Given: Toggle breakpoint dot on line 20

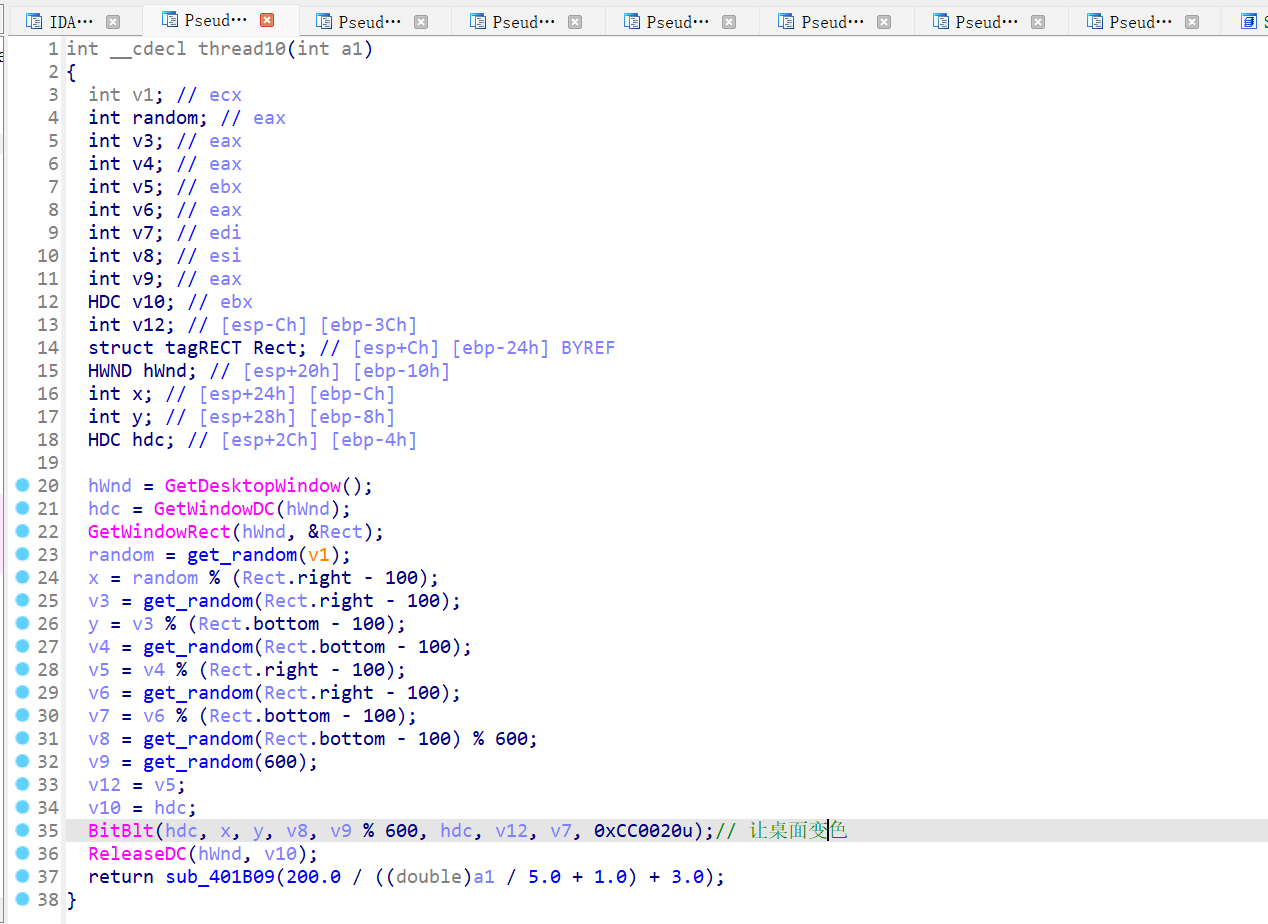Looking at the screenshot, I should pyautogui.click(x=22, y=485).
